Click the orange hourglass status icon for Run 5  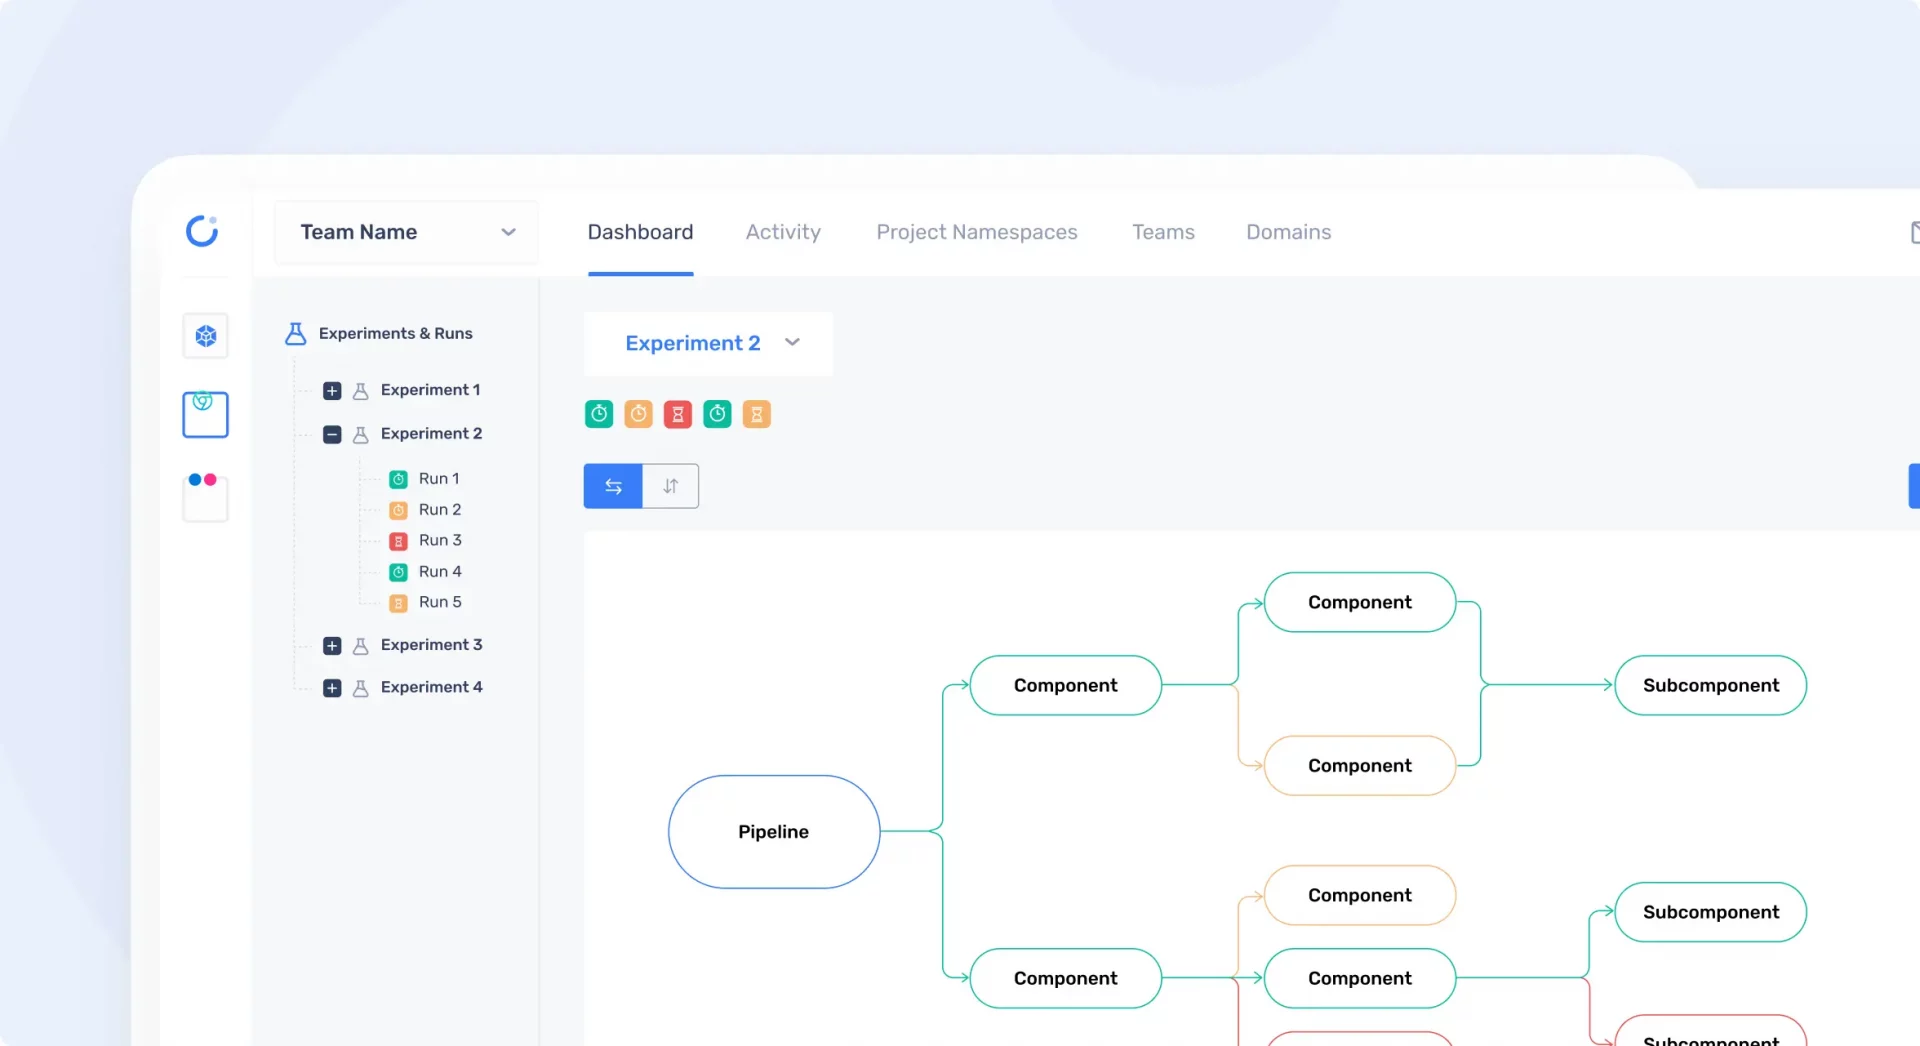[399, 602]
